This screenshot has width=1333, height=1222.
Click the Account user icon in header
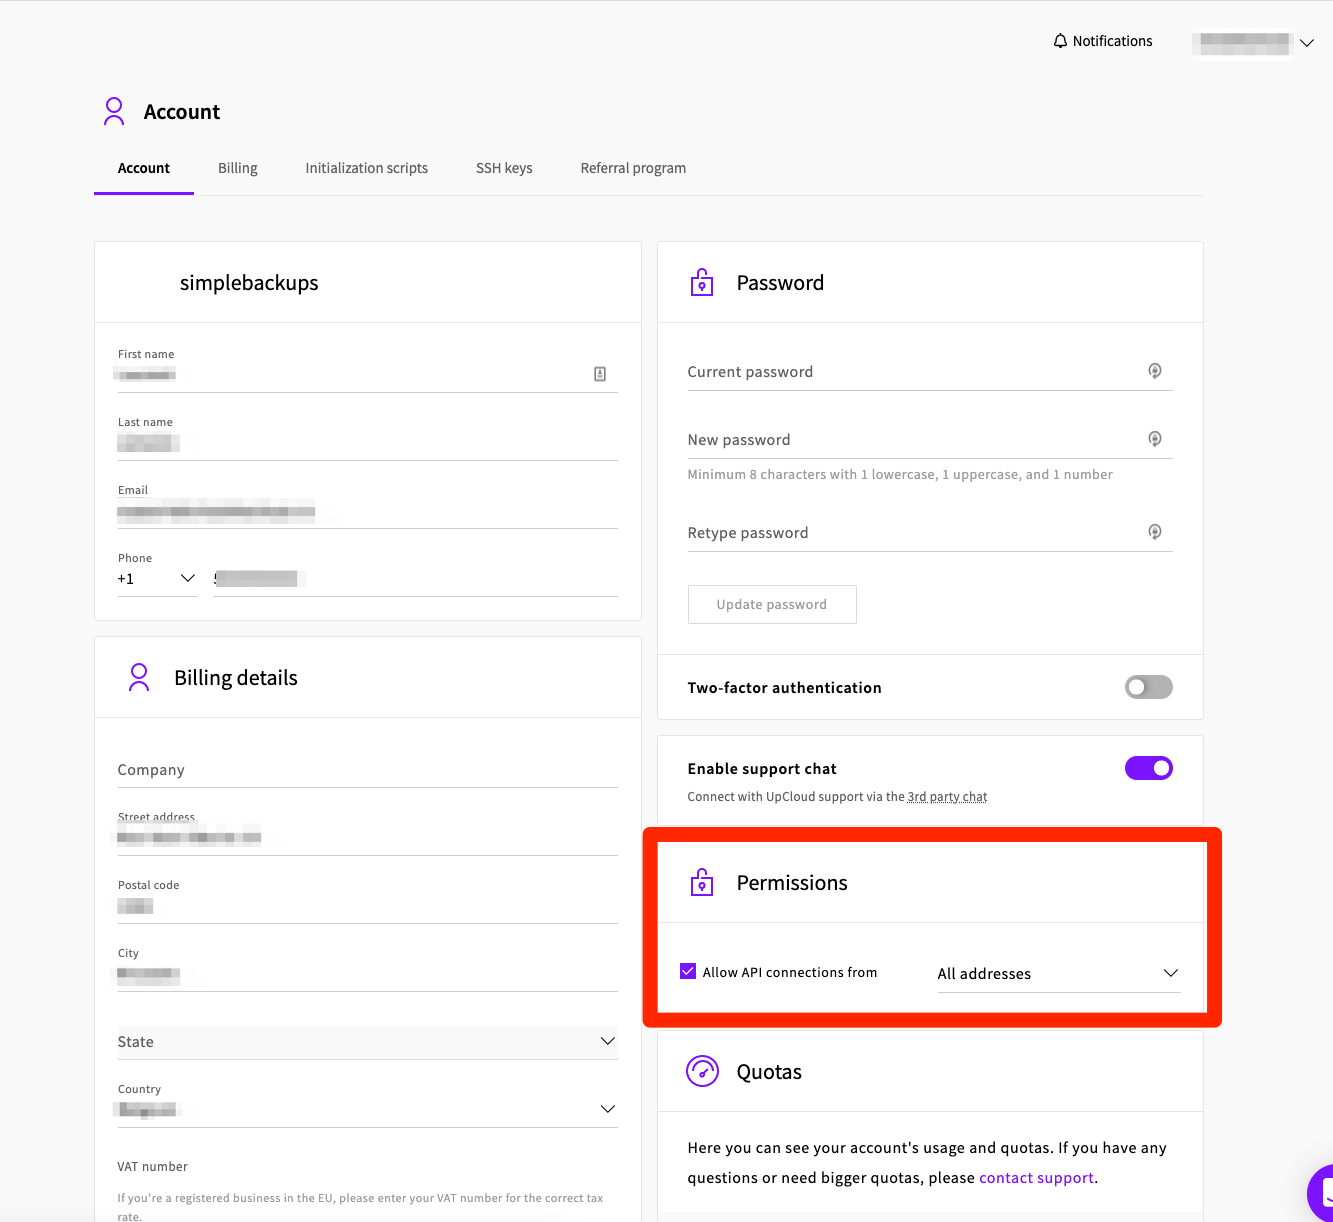coord(114,111)
